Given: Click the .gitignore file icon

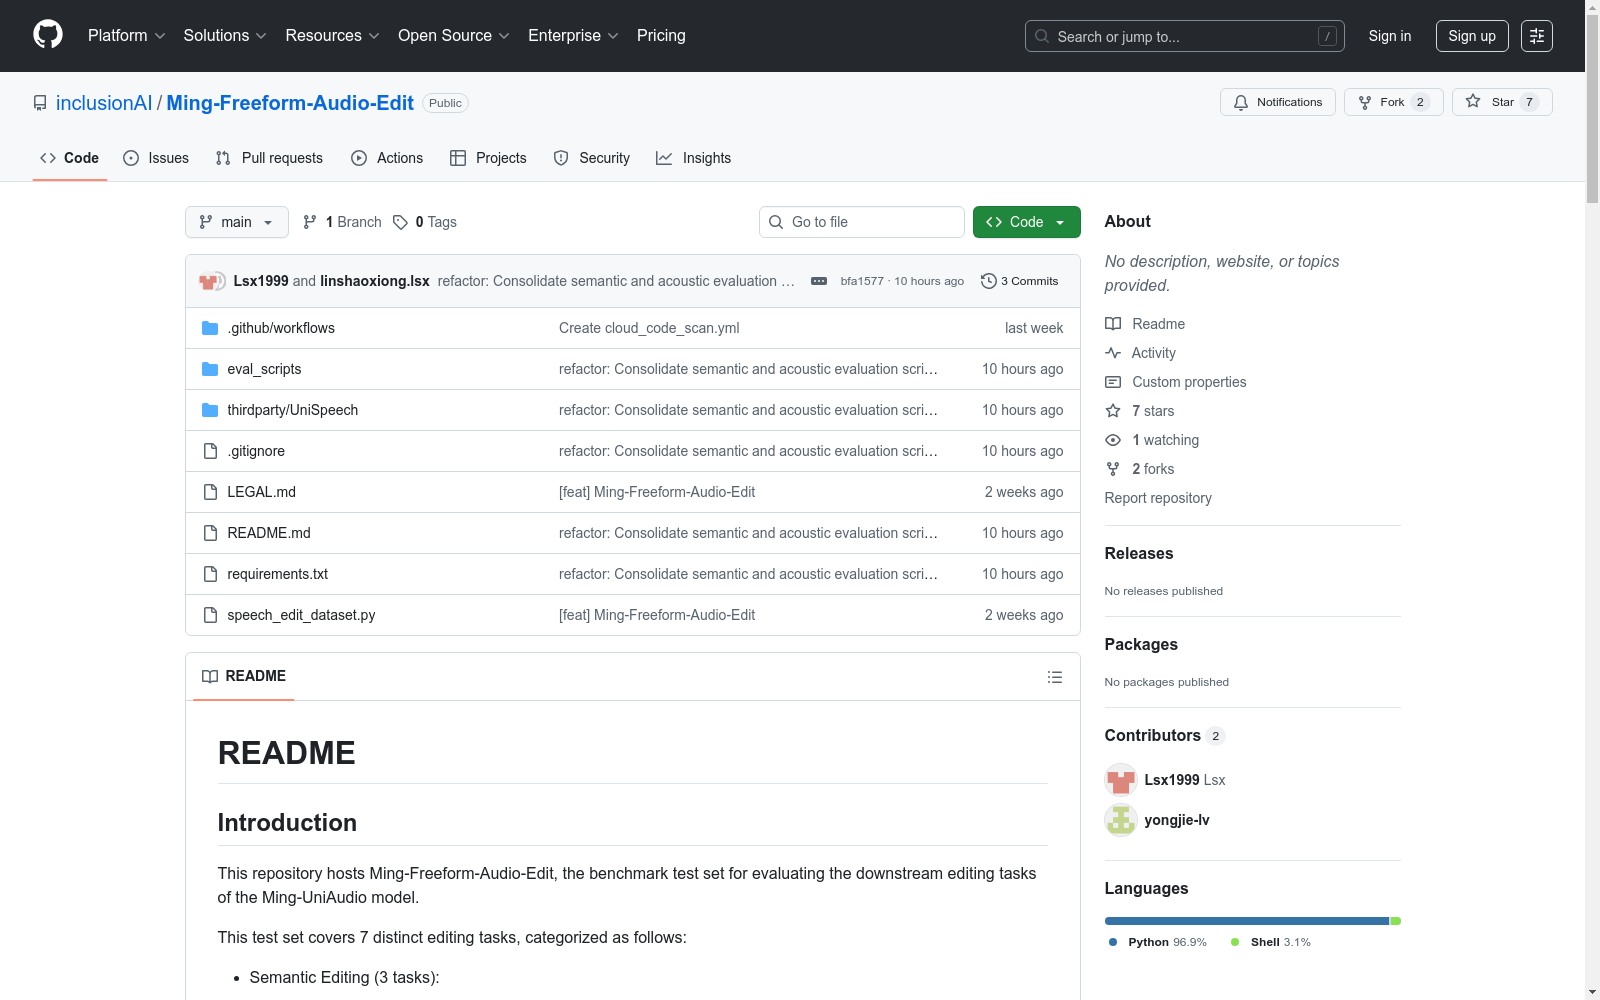Looking at the screenshot, I should pyautogui.click(x=210, y=451).
